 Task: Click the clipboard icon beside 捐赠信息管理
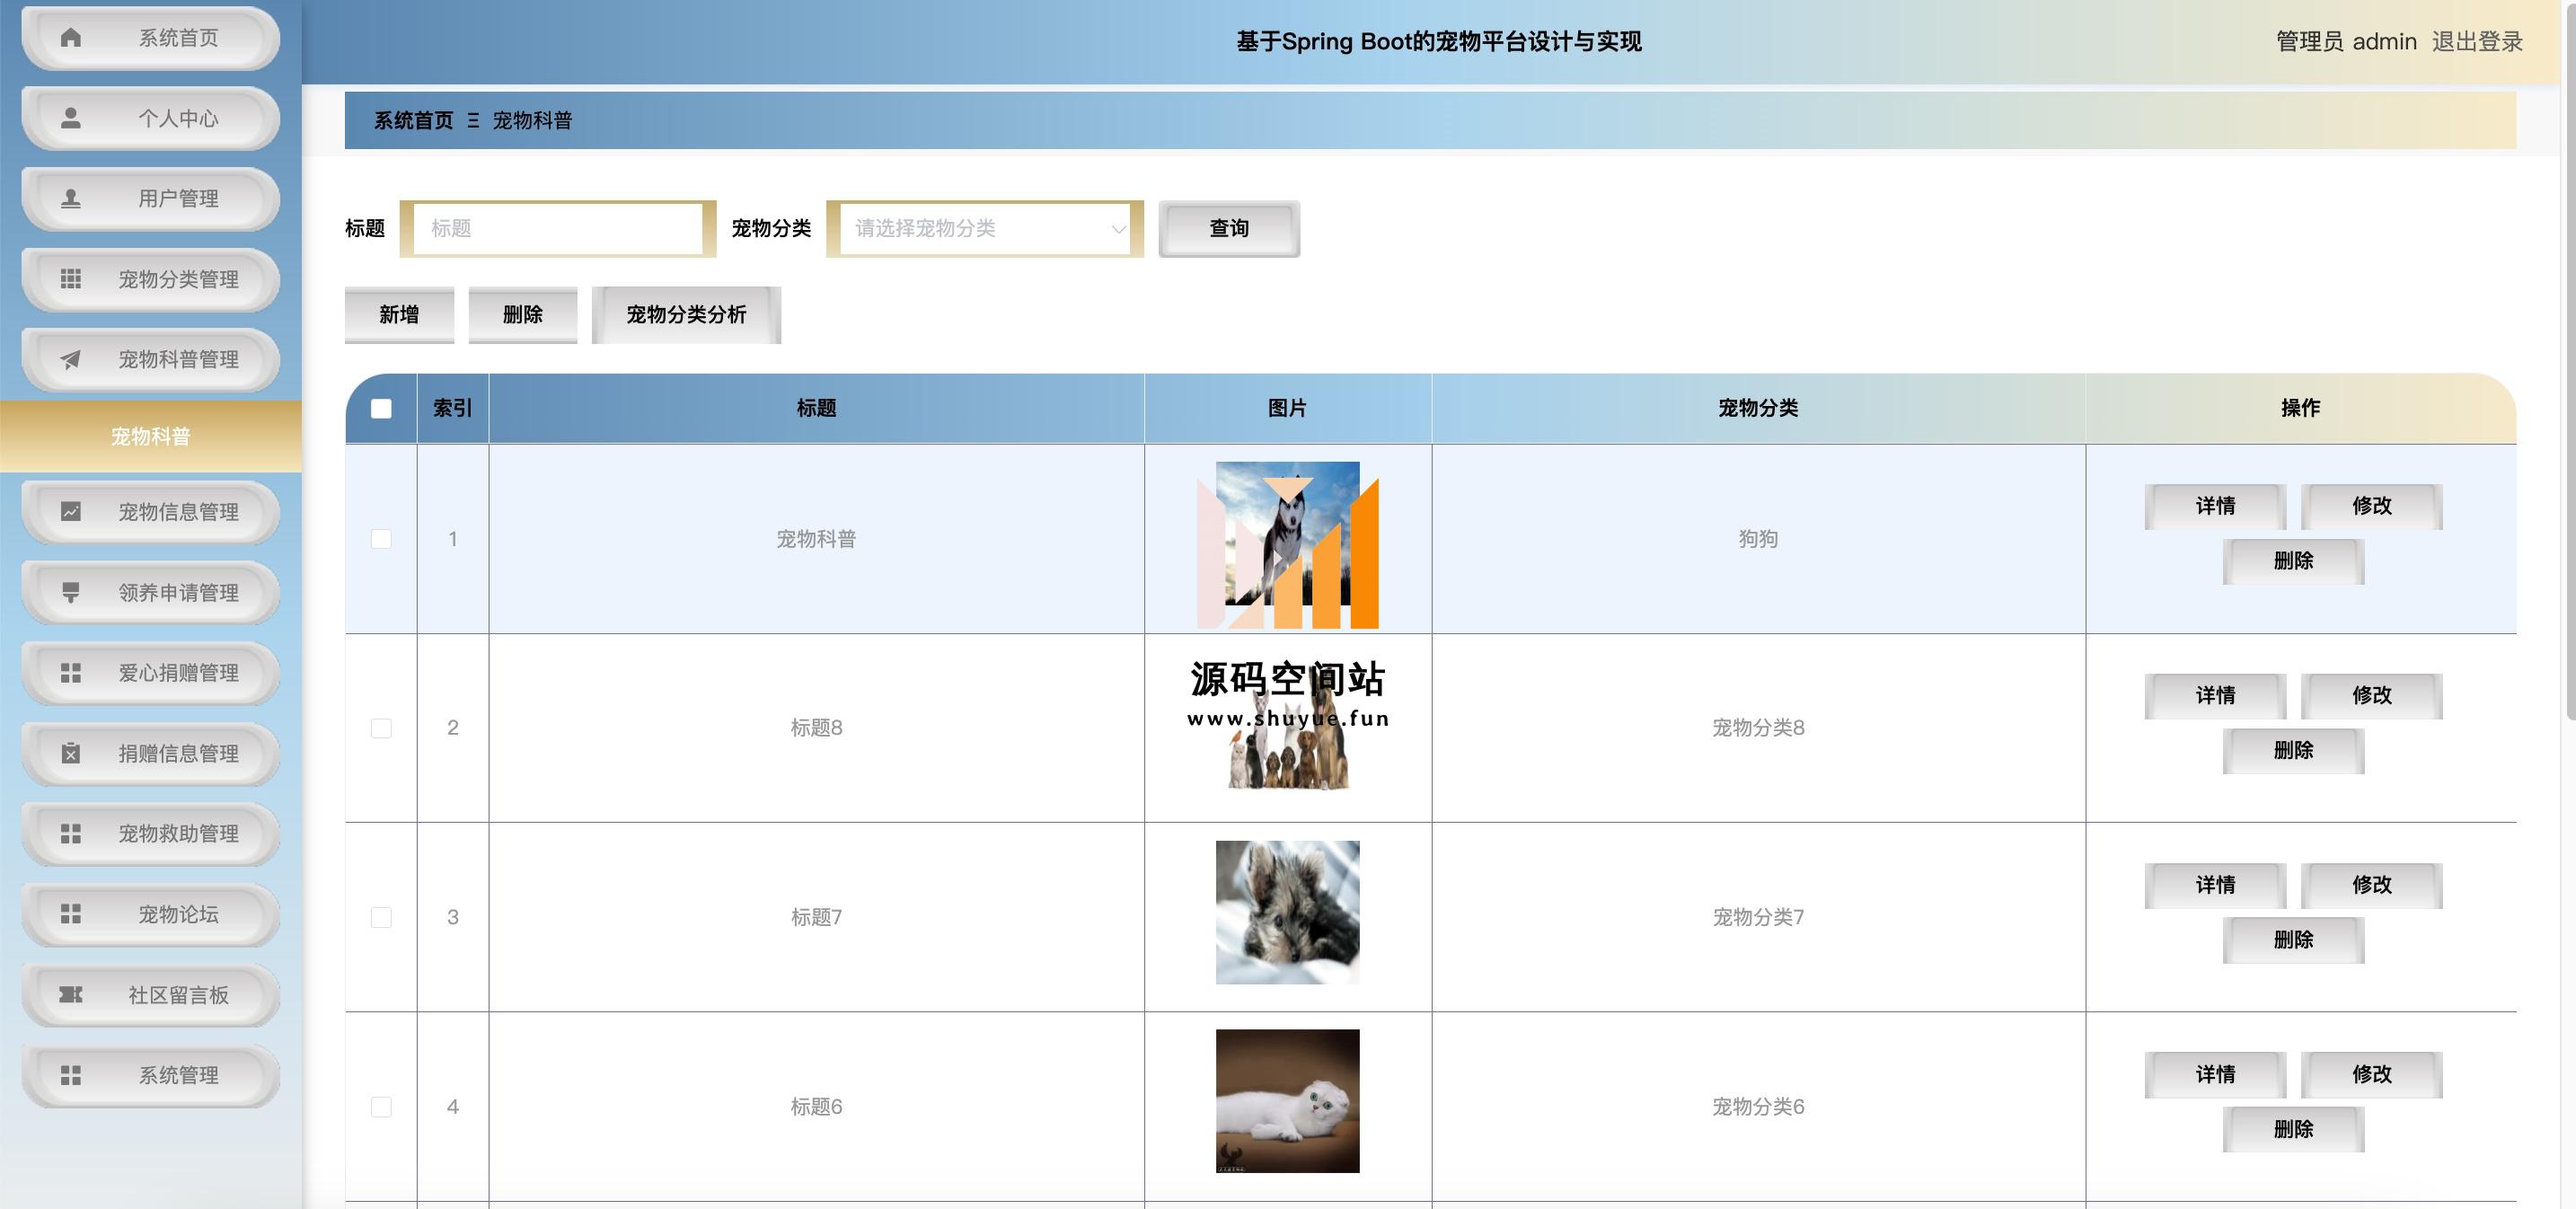pyautogui.click(x=70, y=753)
